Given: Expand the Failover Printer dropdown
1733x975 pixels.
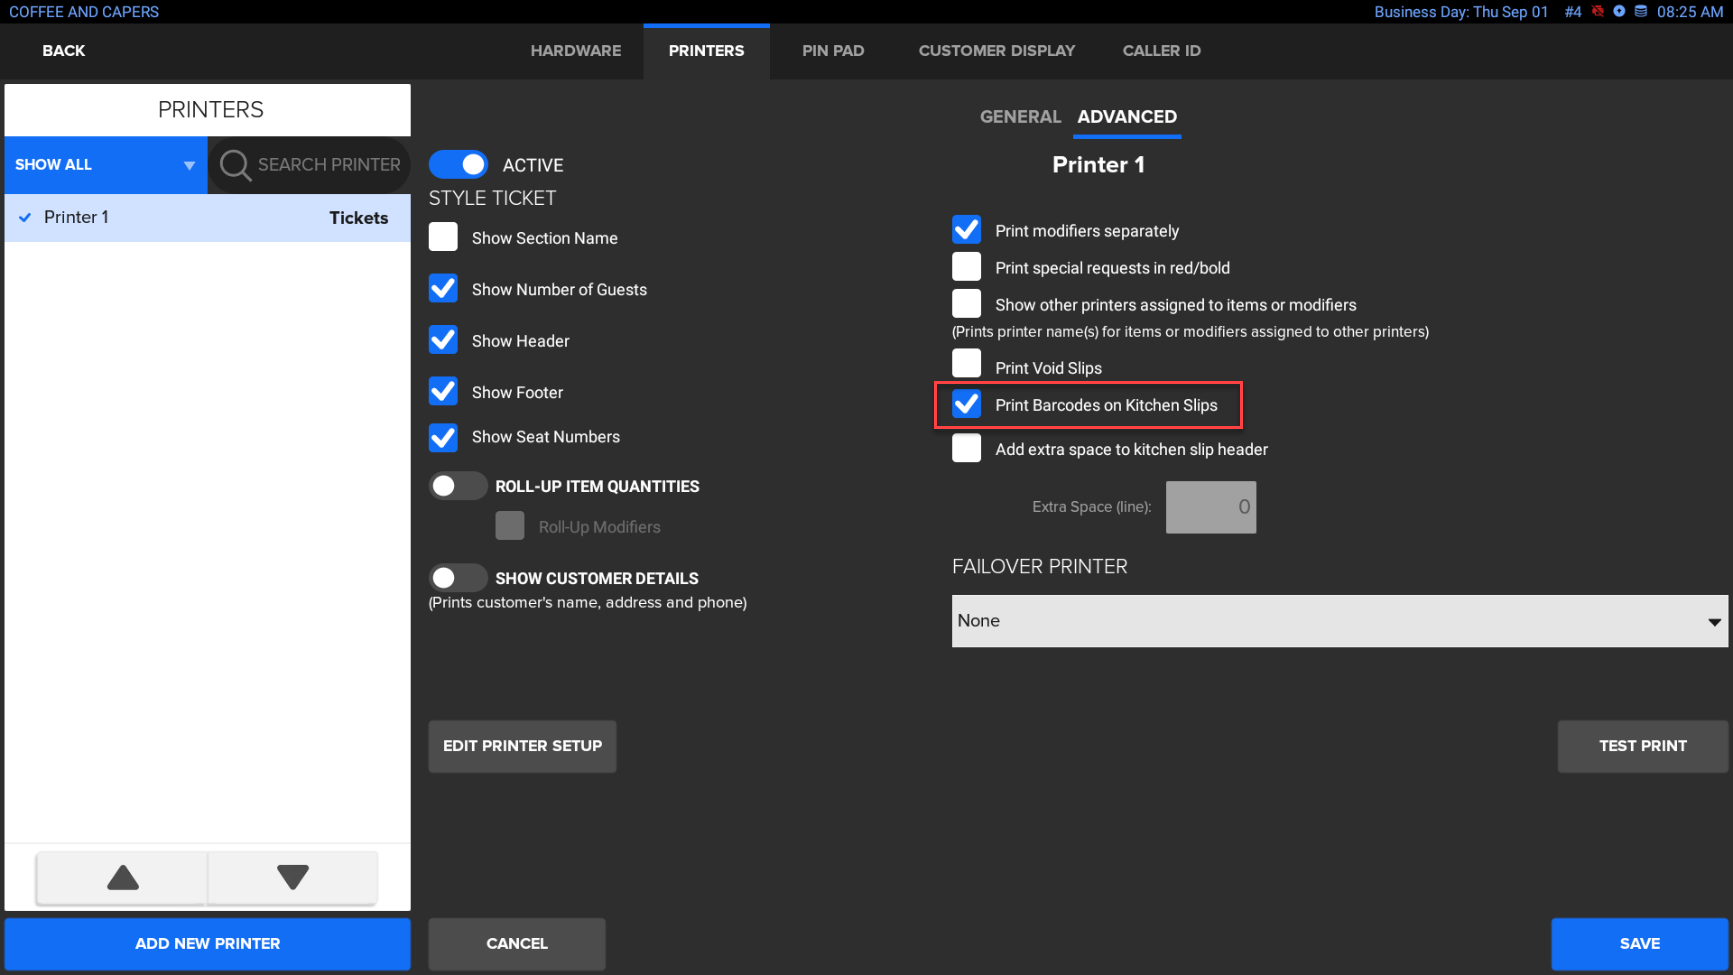Looking at the screenshot, I should (1339, 621).
